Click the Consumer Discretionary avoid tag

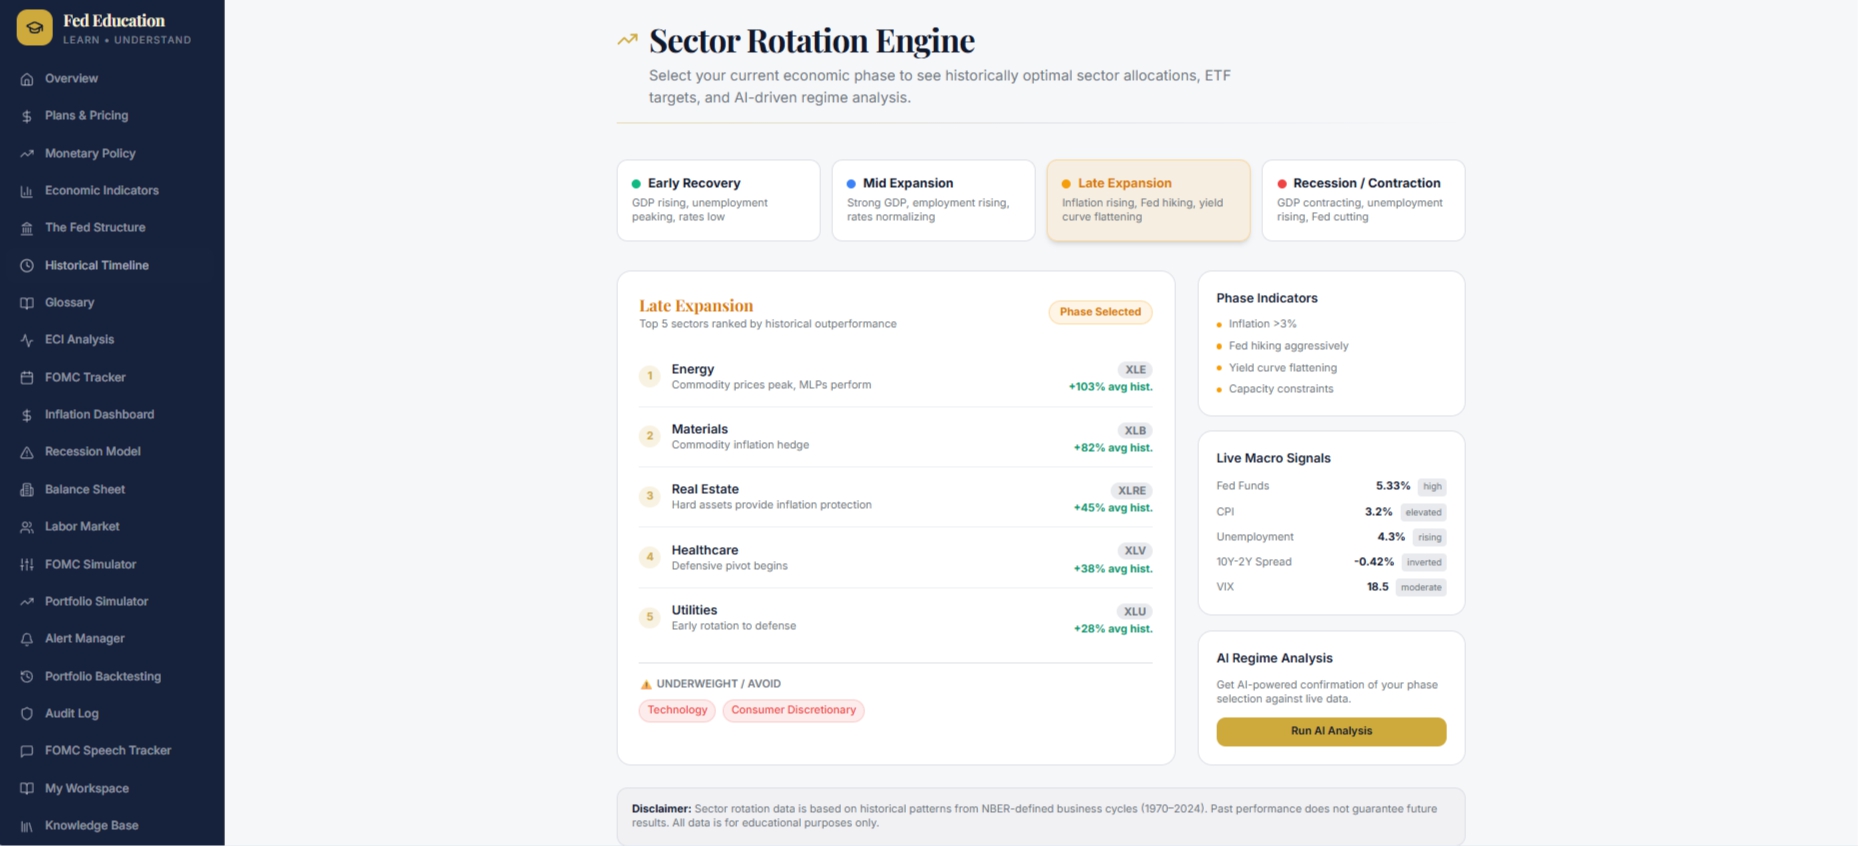793,710
